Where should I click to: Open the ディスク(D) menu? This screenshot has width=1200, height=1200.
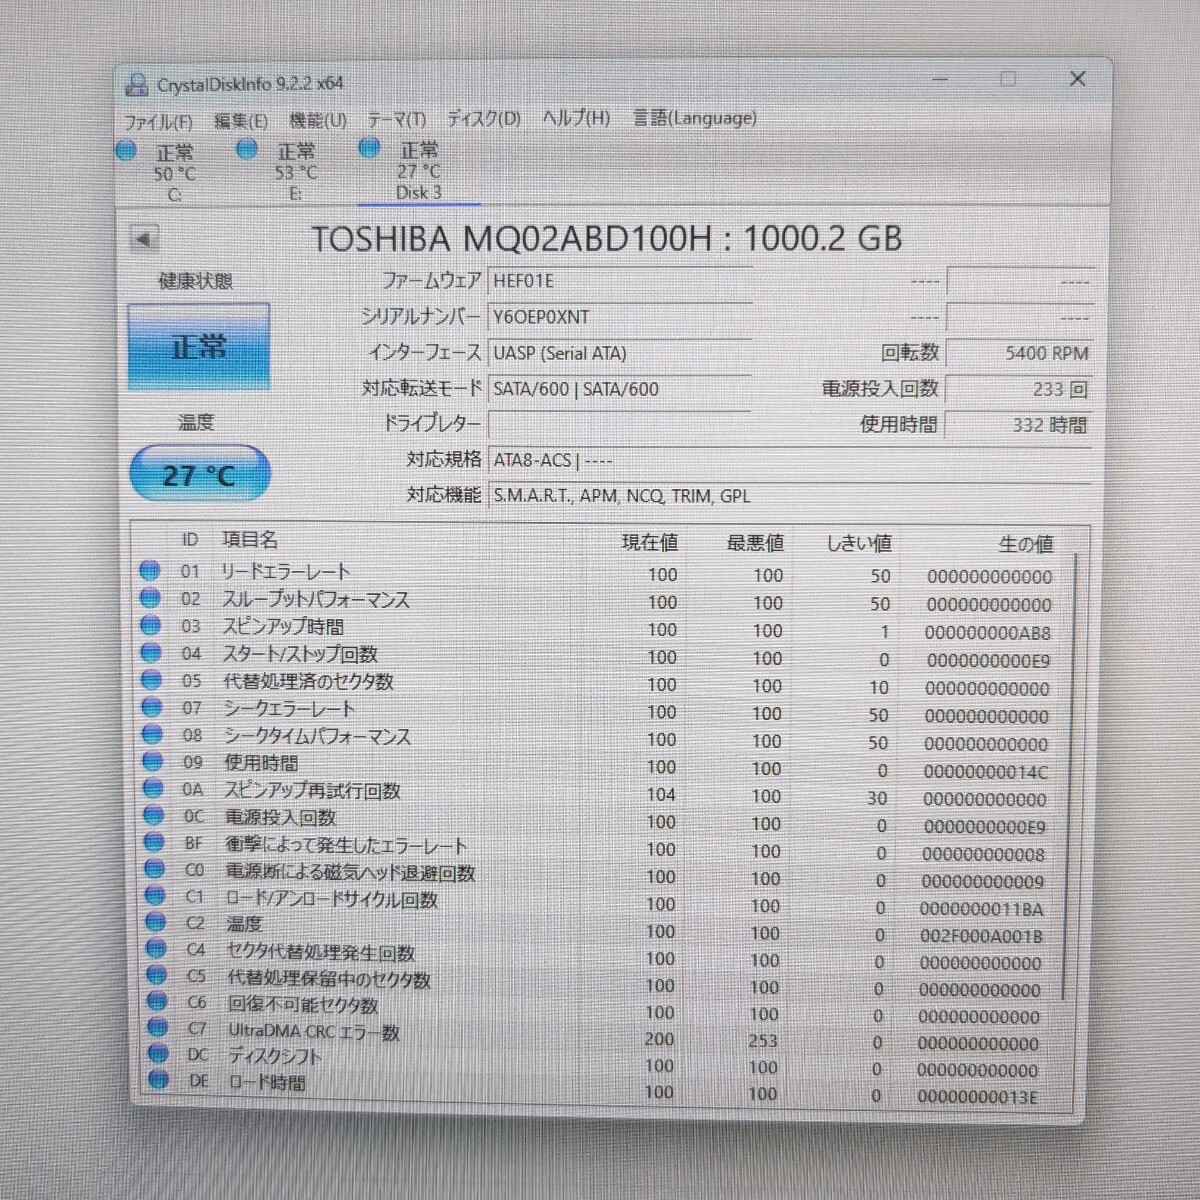(484, 118)
